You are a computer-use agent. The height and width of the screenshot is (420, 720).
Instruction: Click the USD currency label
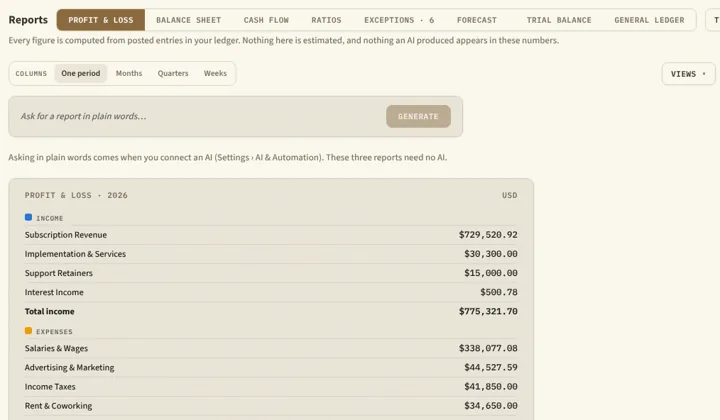(509, 195)
